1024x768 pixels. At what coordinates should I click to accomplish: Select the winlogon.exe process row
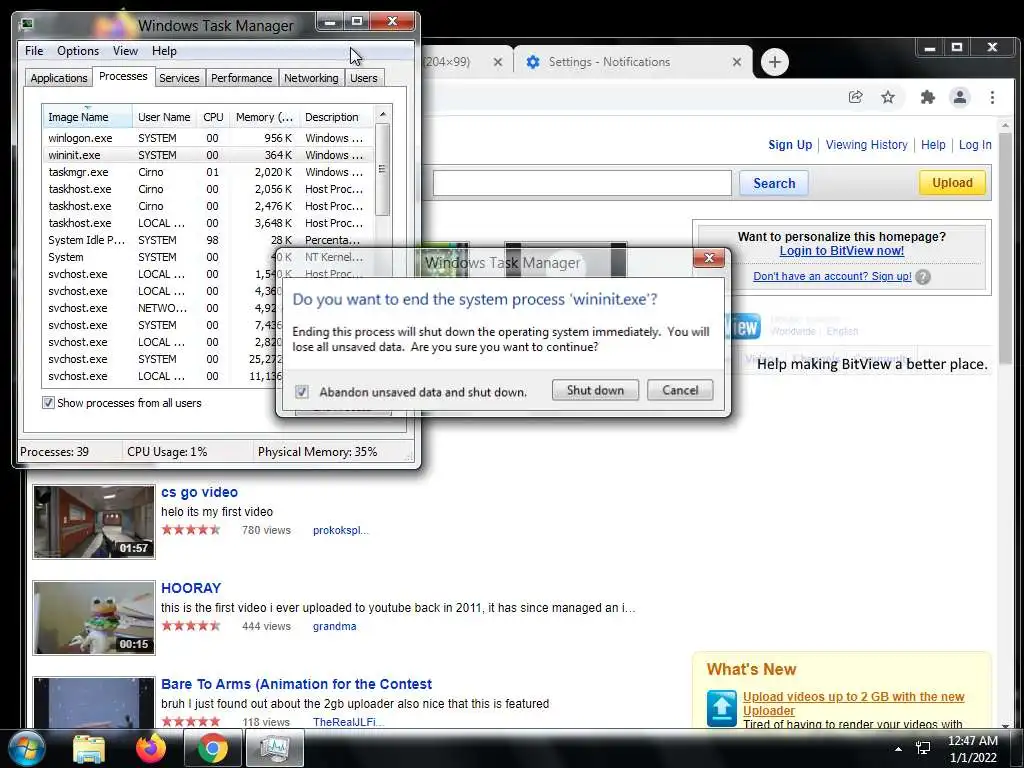coord(208,138)
